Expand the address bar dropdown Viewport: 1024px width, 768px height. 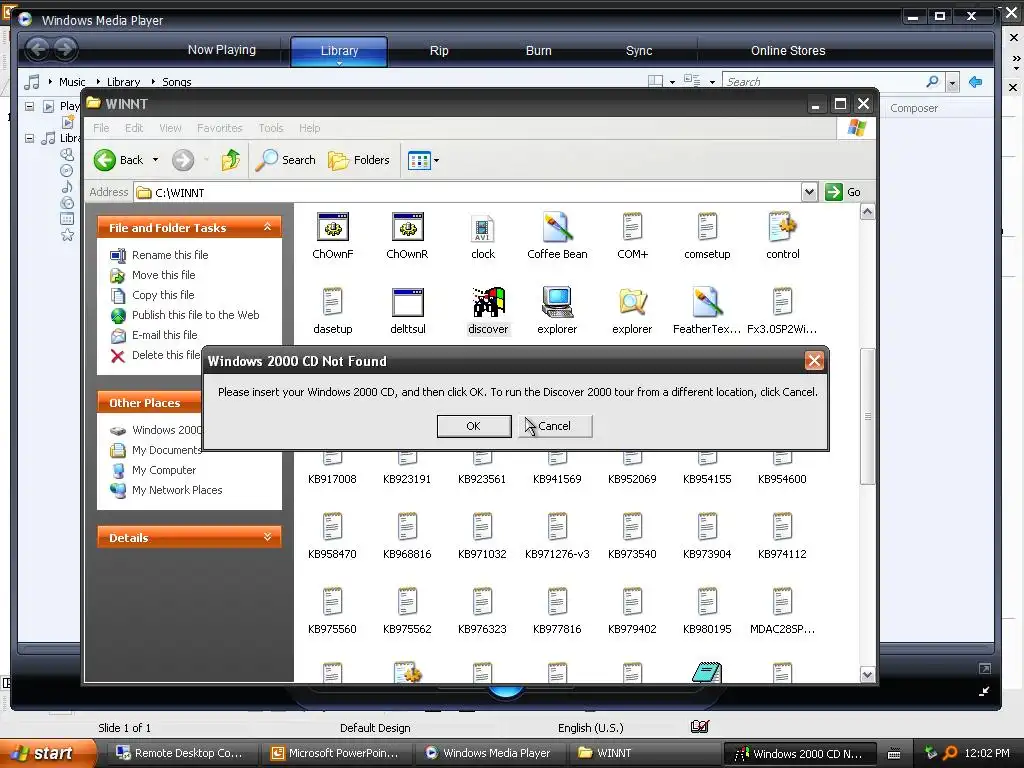809,192
